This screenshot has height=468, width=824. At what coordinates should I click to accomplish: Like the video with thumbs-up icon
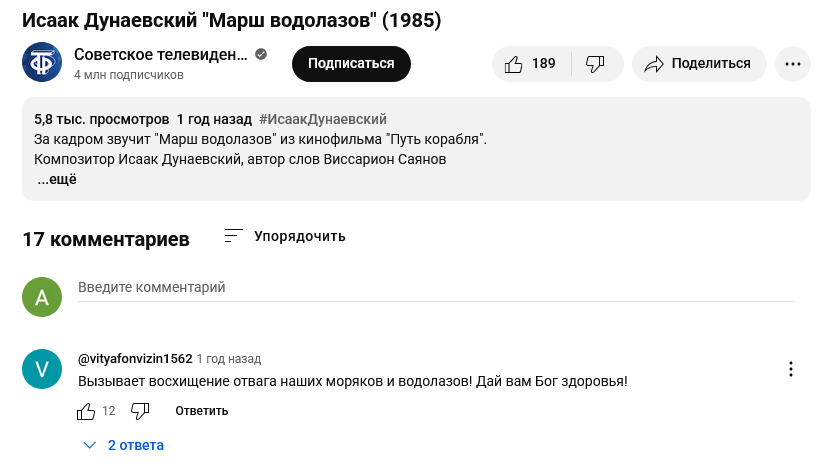pyautogui.click(x=531, y=64)
